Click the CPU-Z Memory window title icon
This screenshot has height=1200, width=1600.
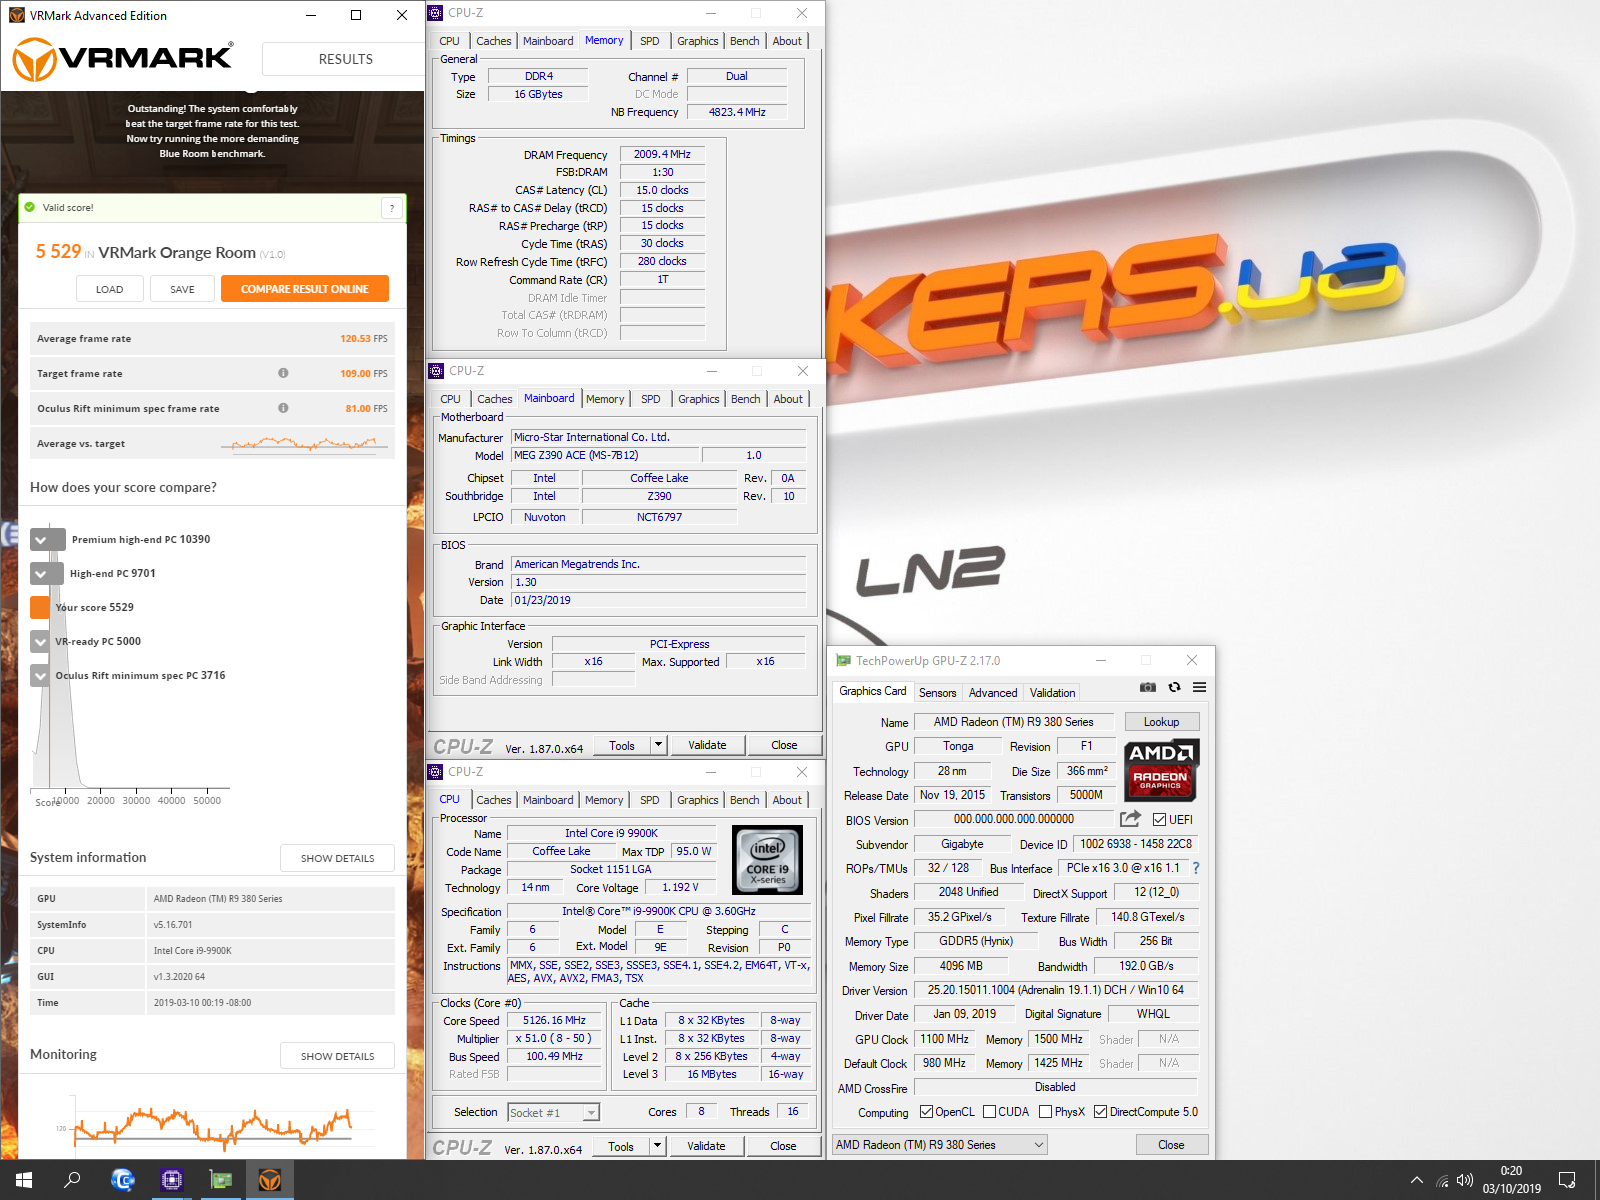[x=435, y=13]
